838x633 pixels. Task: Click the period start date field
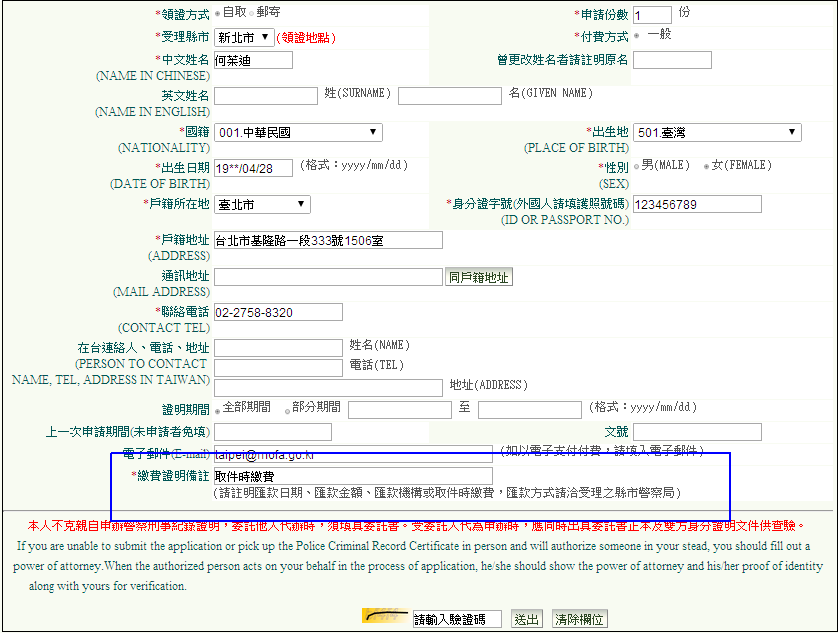pos(400,410)
